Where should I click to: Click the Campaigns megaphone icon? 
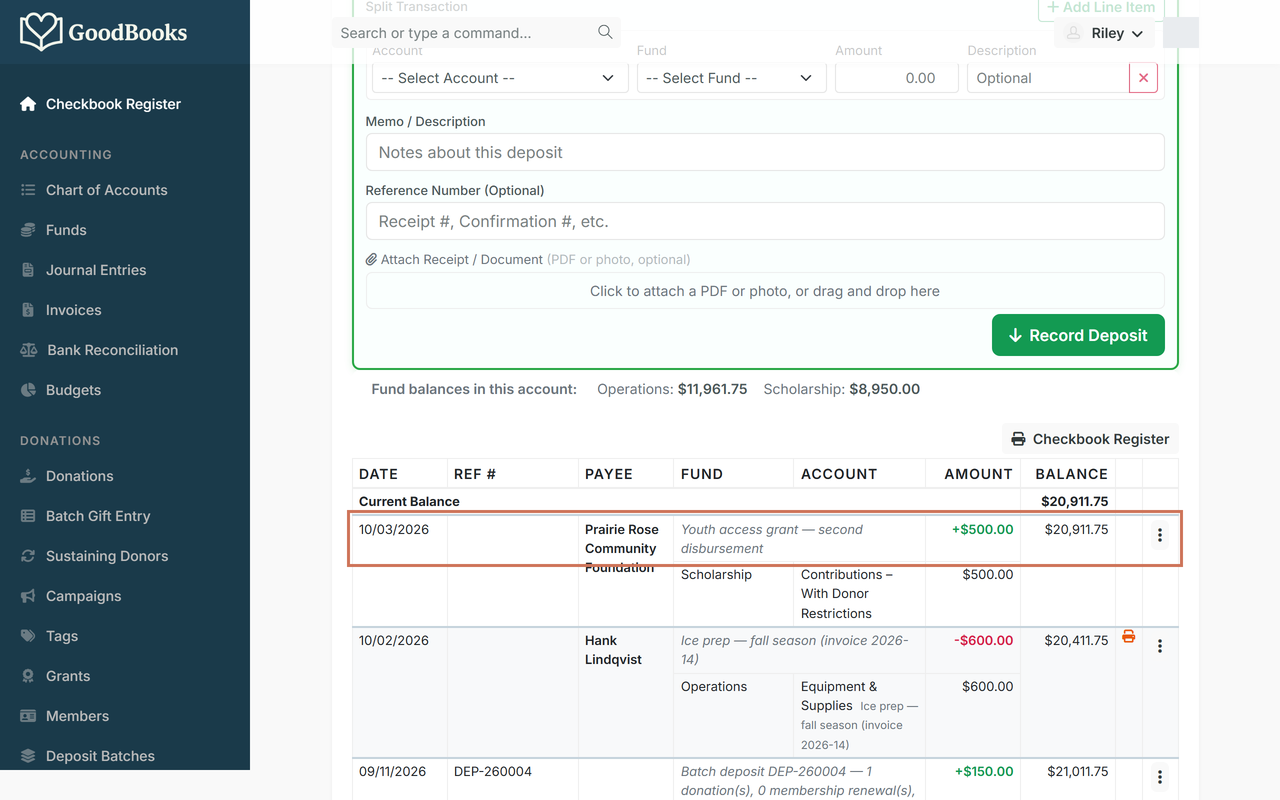(28, 596)
